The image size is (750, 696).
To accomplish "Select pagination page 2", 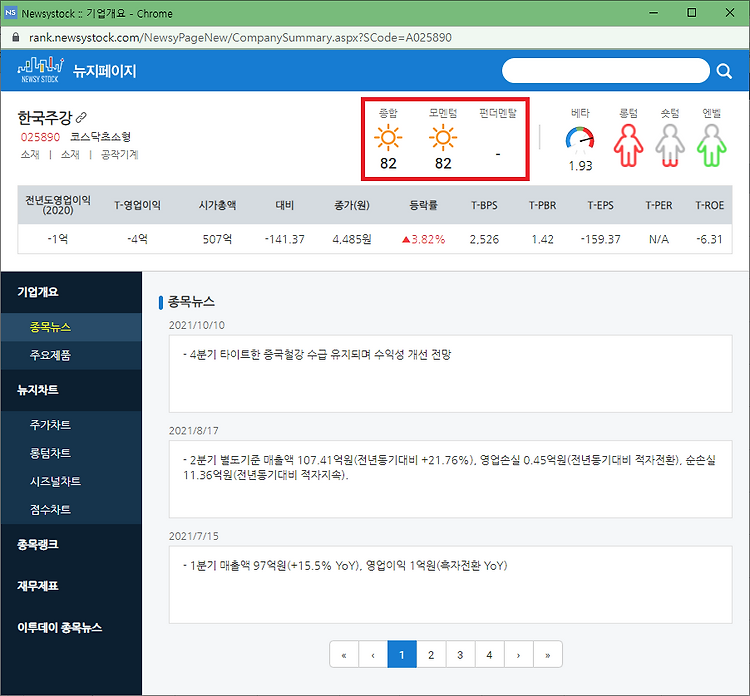I will (x=431, y=654).
